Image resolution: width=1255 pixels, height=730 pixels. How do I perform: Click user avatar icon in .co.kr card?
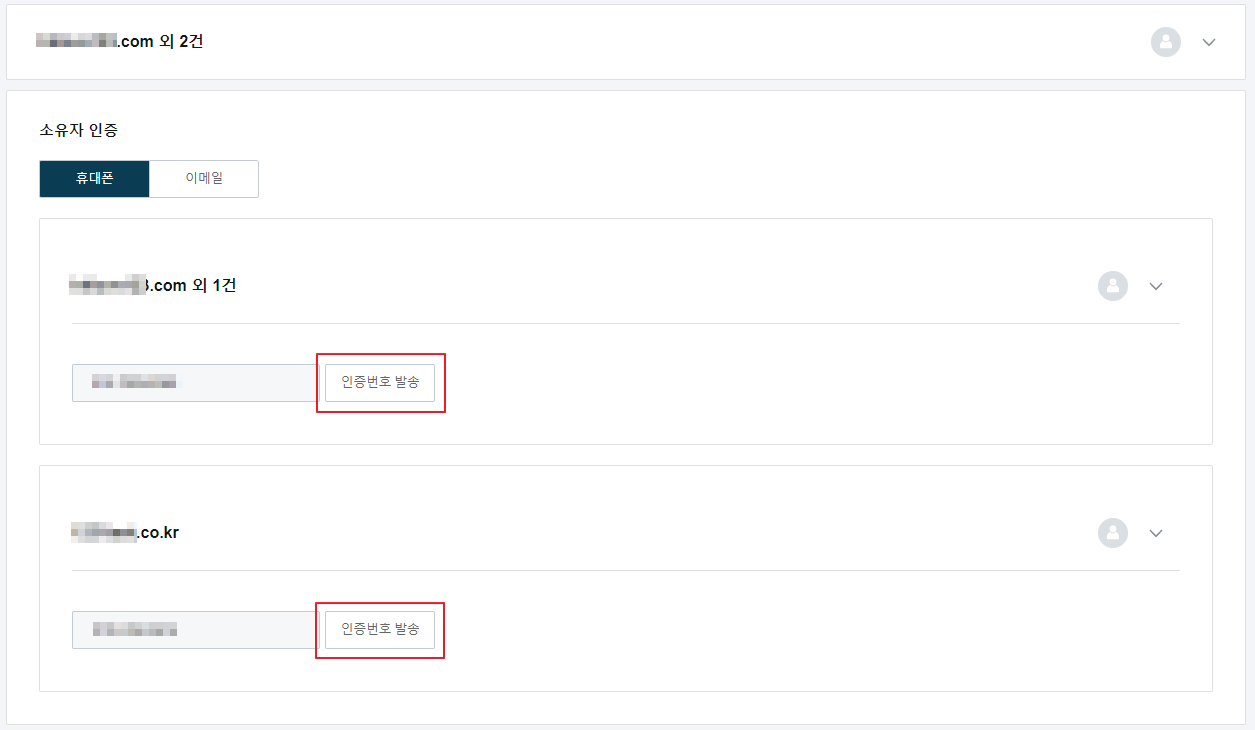tap(1113, 533)
